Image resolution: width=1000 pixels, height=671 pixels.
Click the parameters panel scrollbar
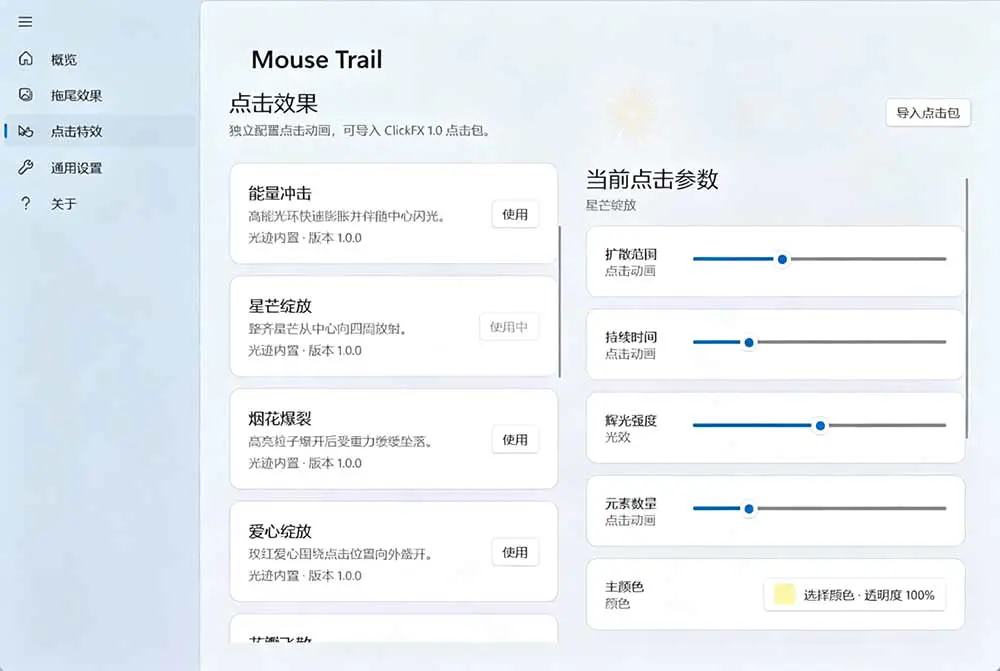point(967,308)
